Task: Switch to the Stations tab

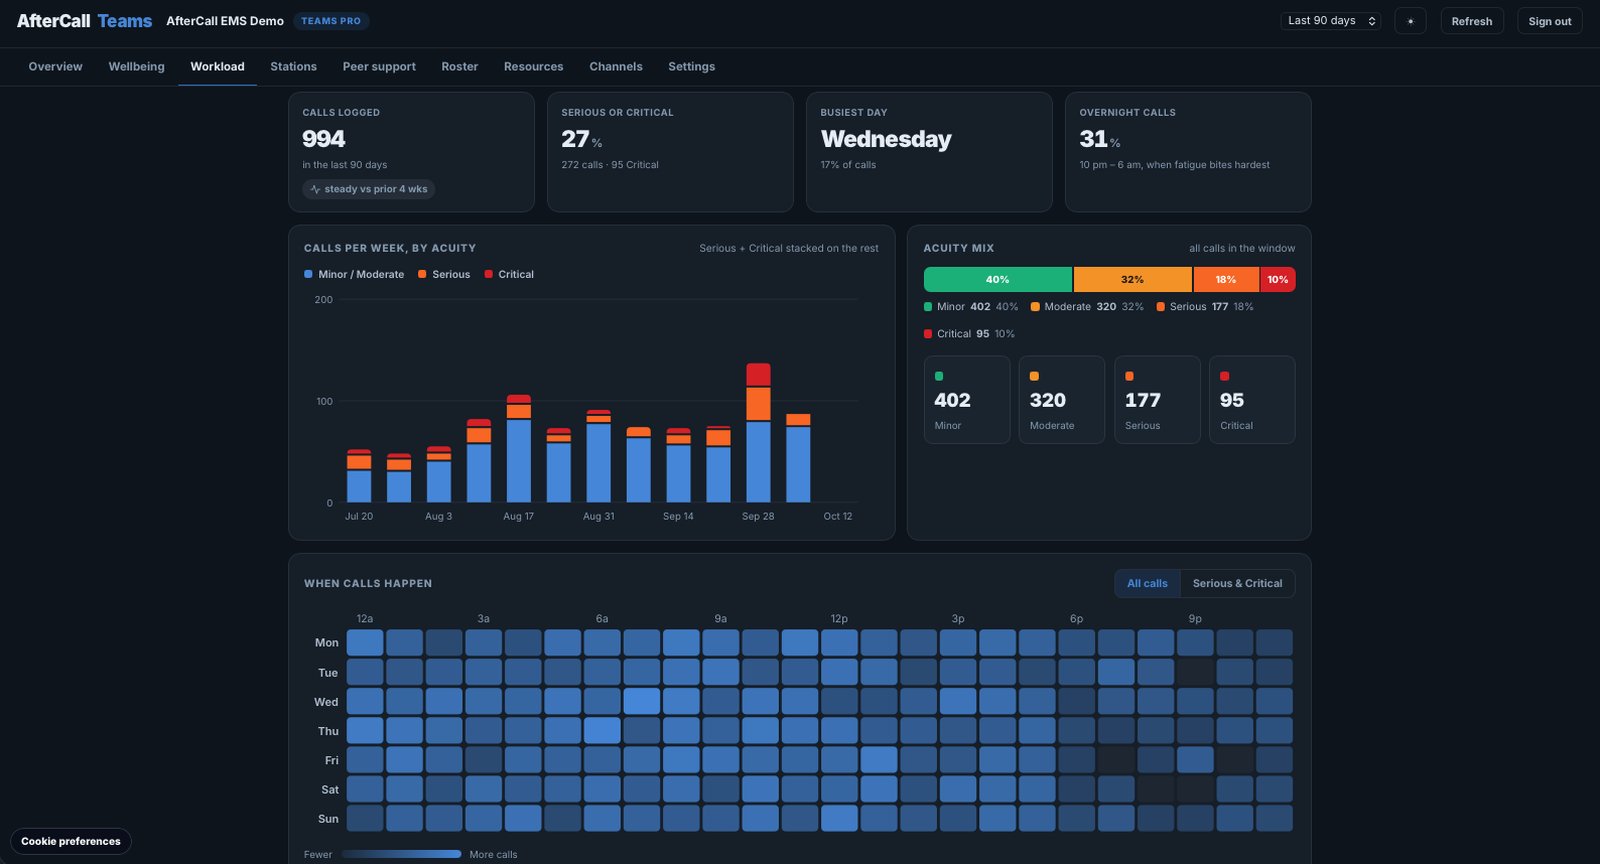Action: 293,67
